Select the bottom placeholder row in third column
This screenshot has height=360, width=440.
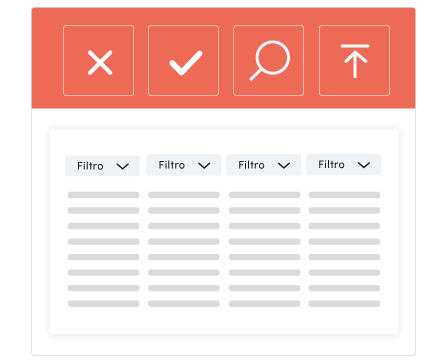[x=264, y=304]
